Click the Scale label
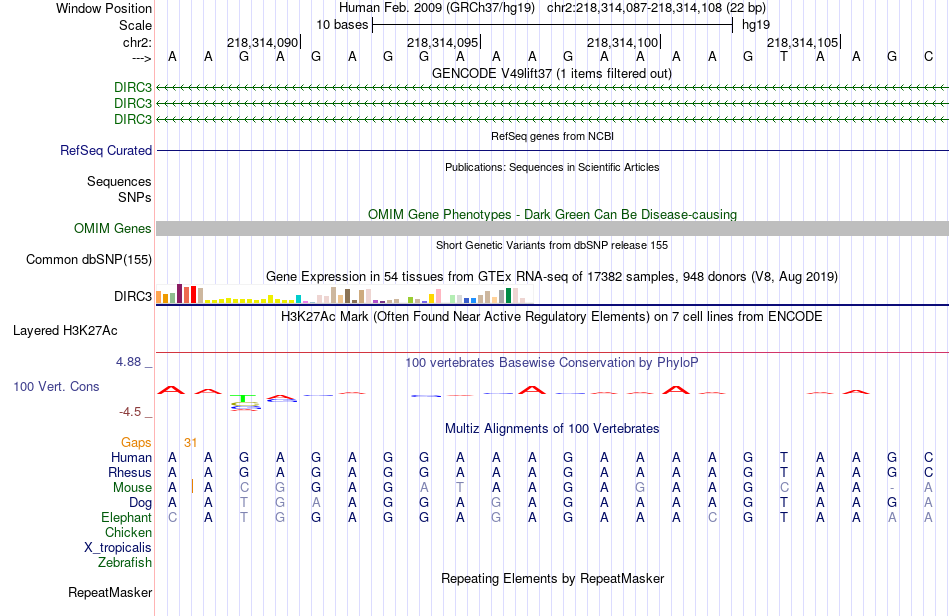The height and width of the screenshot is (616, 950). (135, 25)
